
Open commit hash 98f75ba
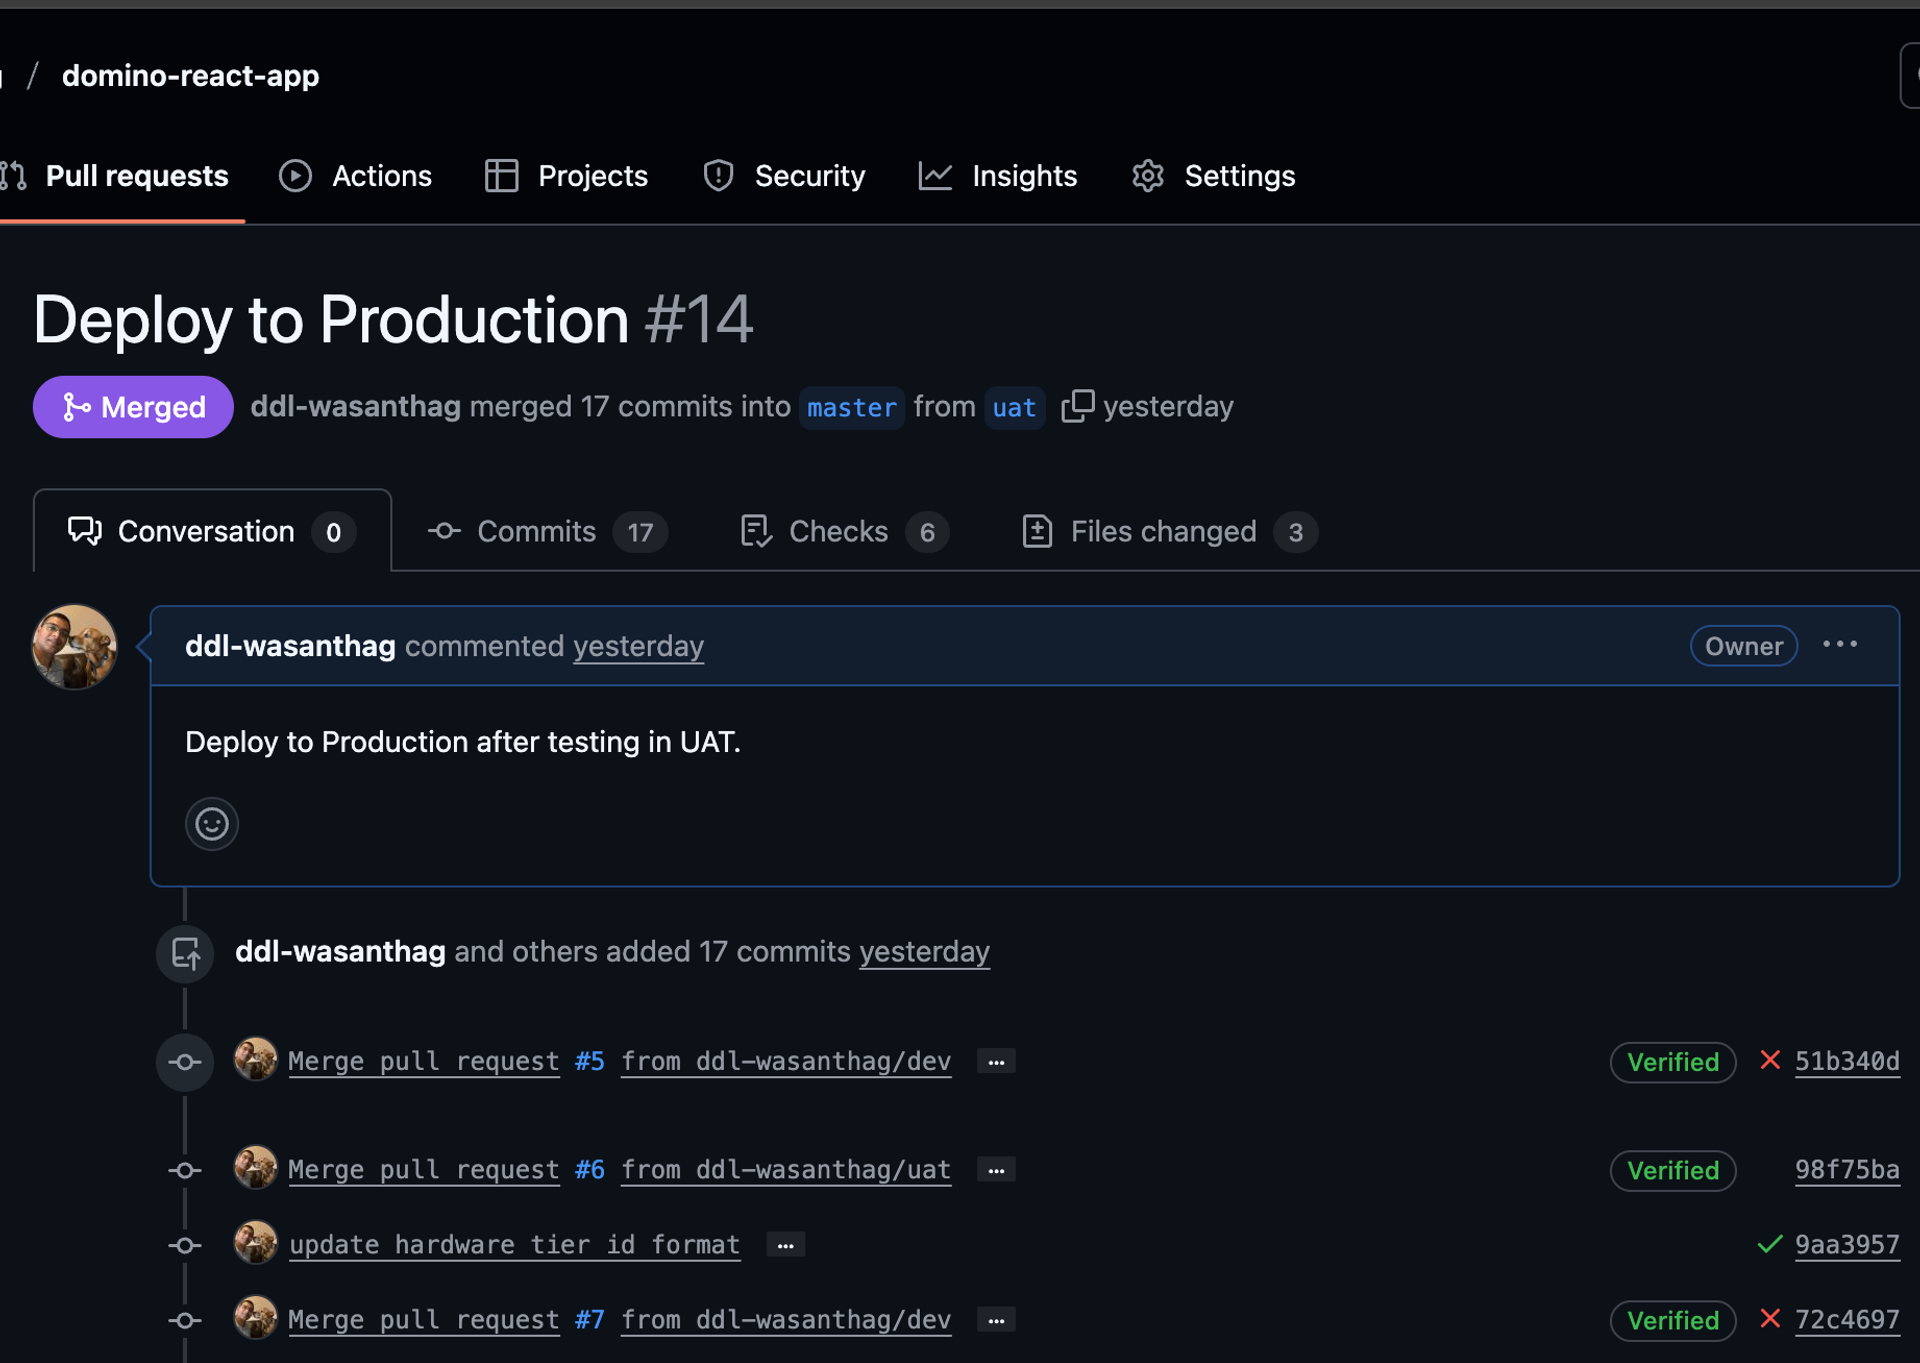pos(1847,1169)
